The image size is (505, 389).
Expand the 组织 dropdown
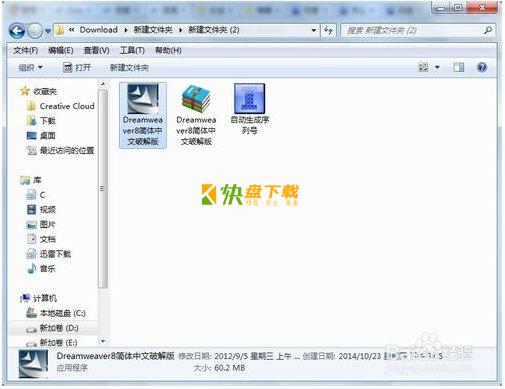coord(30,68)
